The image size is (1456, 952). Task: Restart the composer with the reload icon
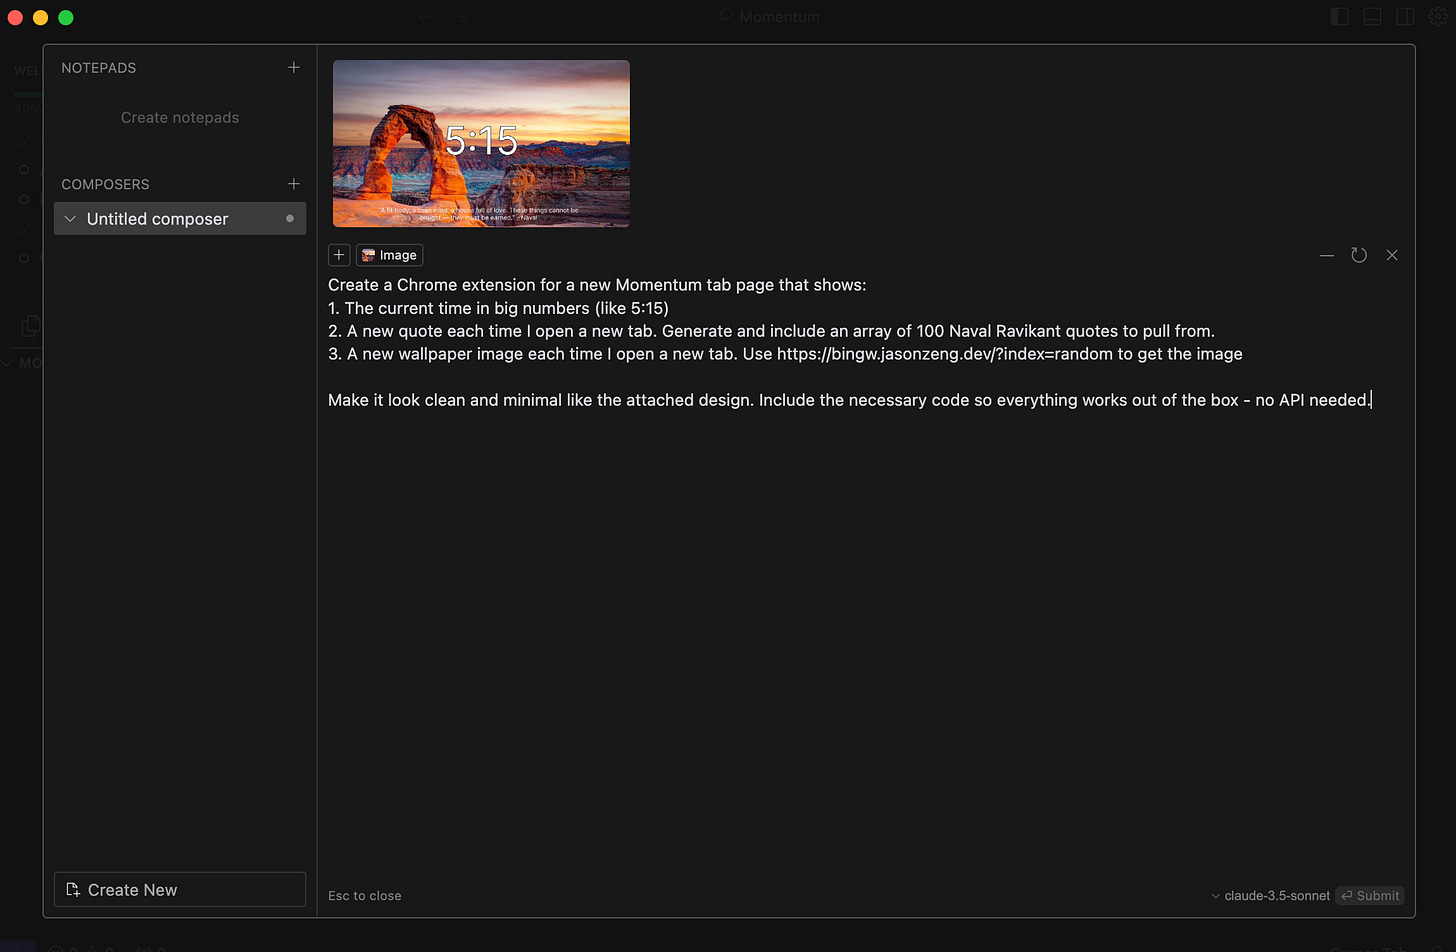[1358, 255]
